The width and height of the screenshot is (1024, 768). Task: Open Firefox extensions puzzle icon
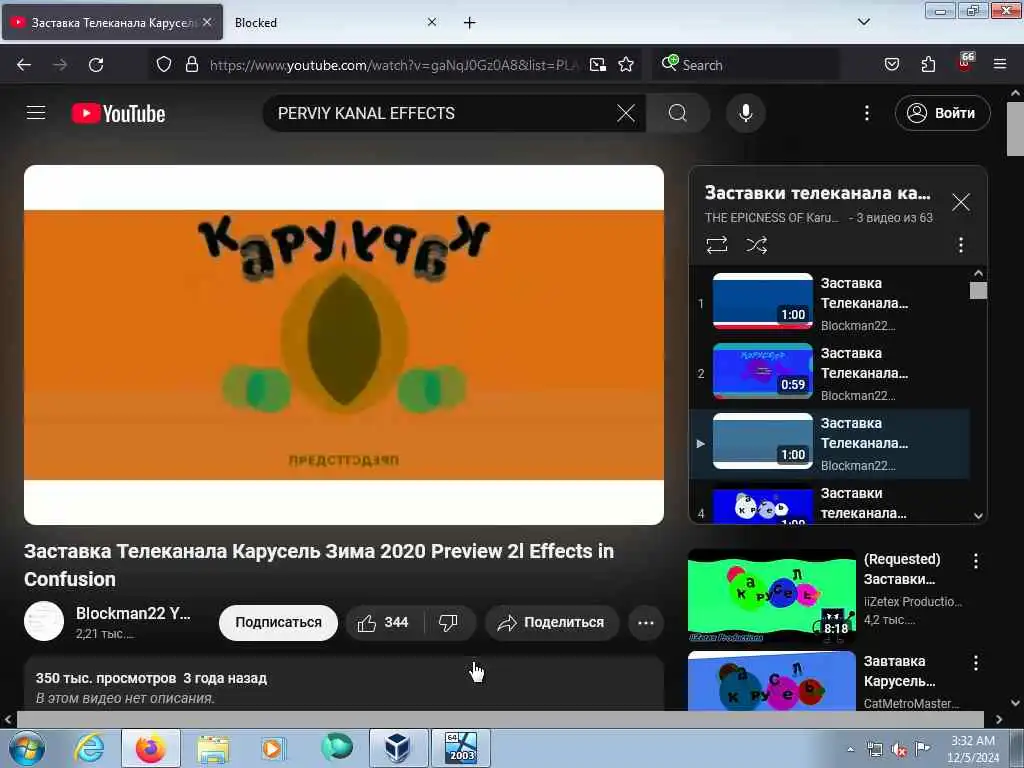click(x=928, y=65)
